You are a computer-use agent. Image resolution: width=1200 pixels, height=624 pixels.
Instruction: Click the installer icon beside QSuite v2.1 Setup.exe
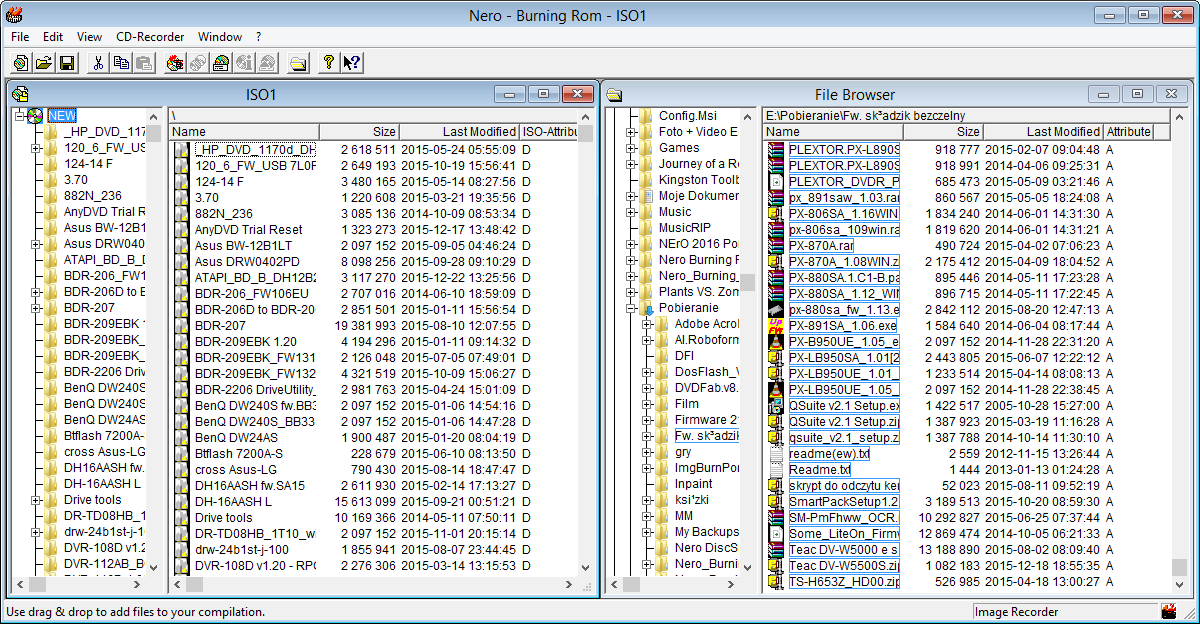(776, 406)
